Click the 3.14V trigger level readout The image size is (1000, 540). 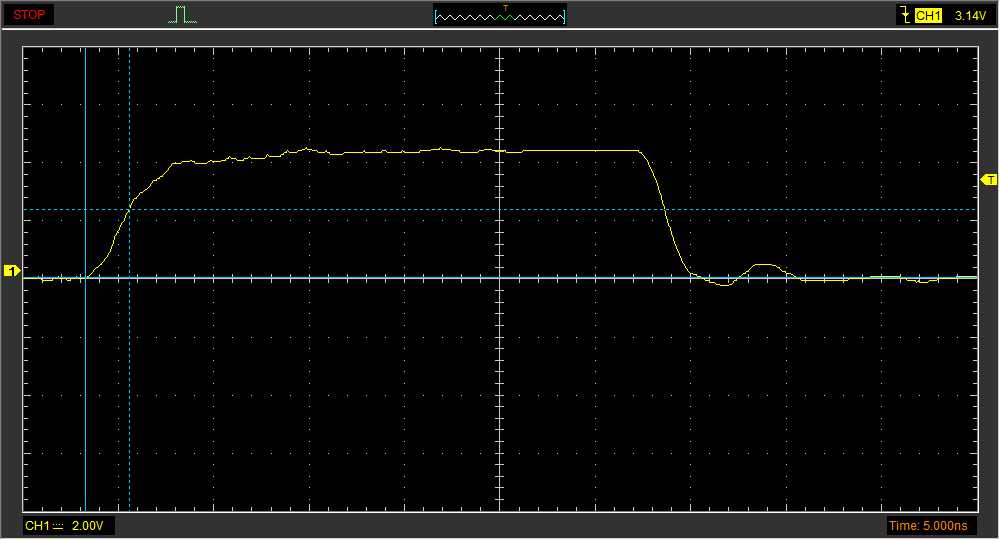[x=970, y=15]
